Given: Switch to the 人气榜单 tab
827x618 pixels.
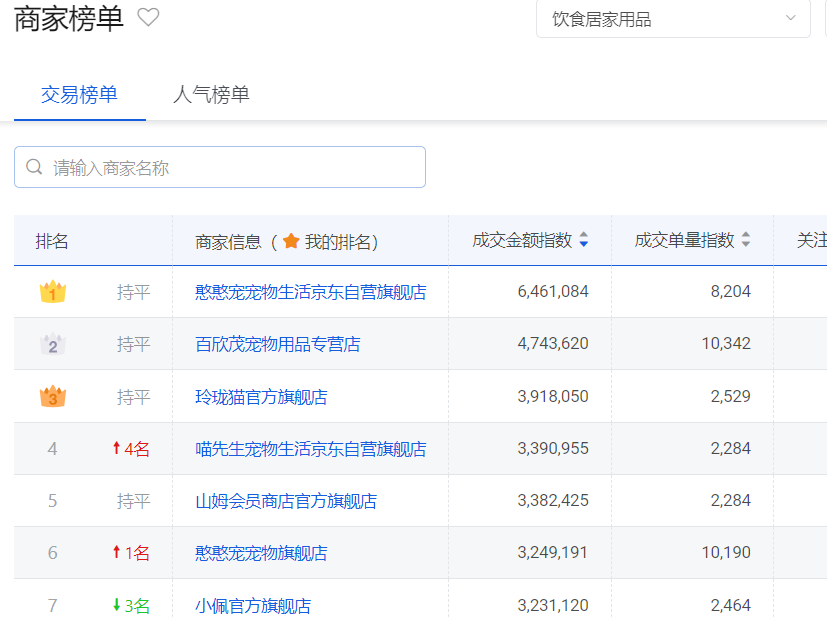Looking at the screenshot, I should click(211, 95).
